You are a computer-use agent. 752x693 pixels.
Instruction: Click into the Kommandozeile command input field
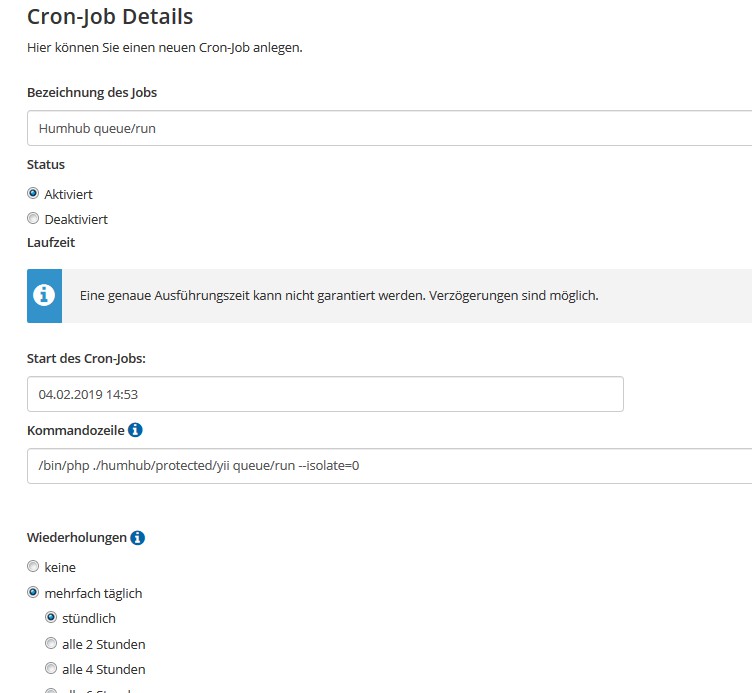(x=389, y=466)
